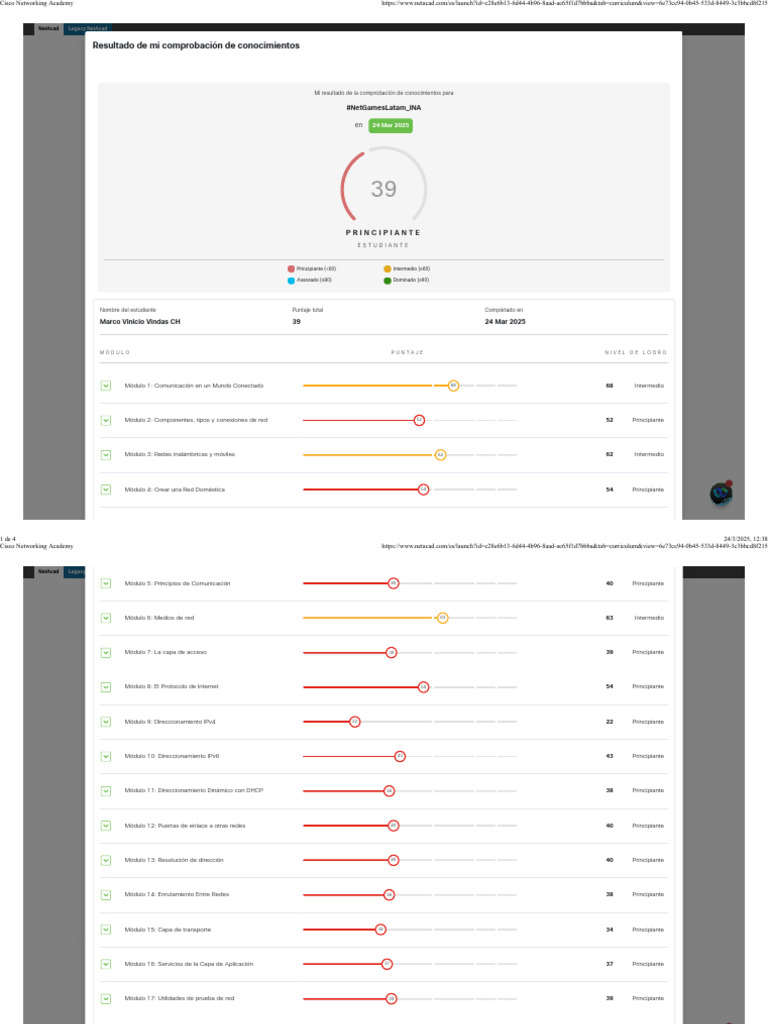Click the score 52 marker for Módulo 2

[419, 421]
